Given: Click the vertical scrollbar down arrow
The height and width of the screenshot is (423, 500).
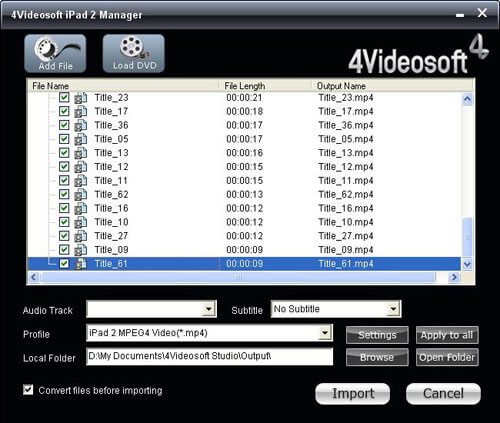Looking at the screenshot, I should click(467, 264).
